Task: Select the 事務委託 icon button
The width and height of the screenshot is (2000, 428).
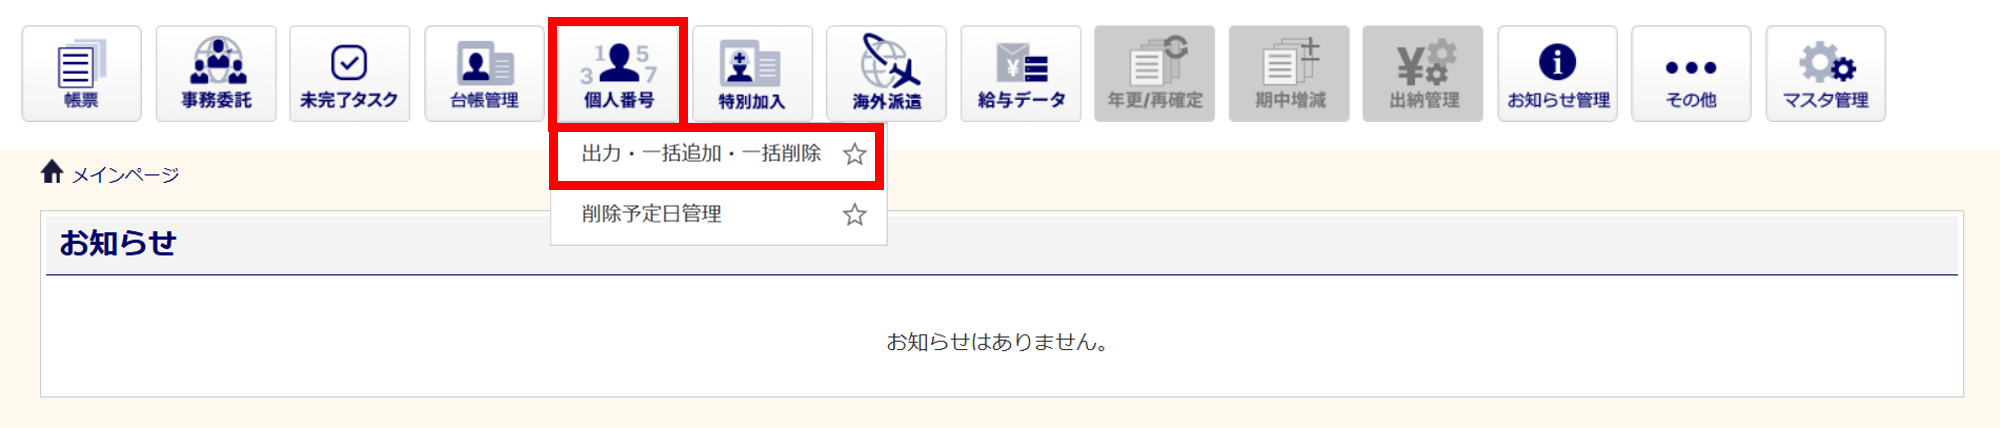Action: (216, 74)
